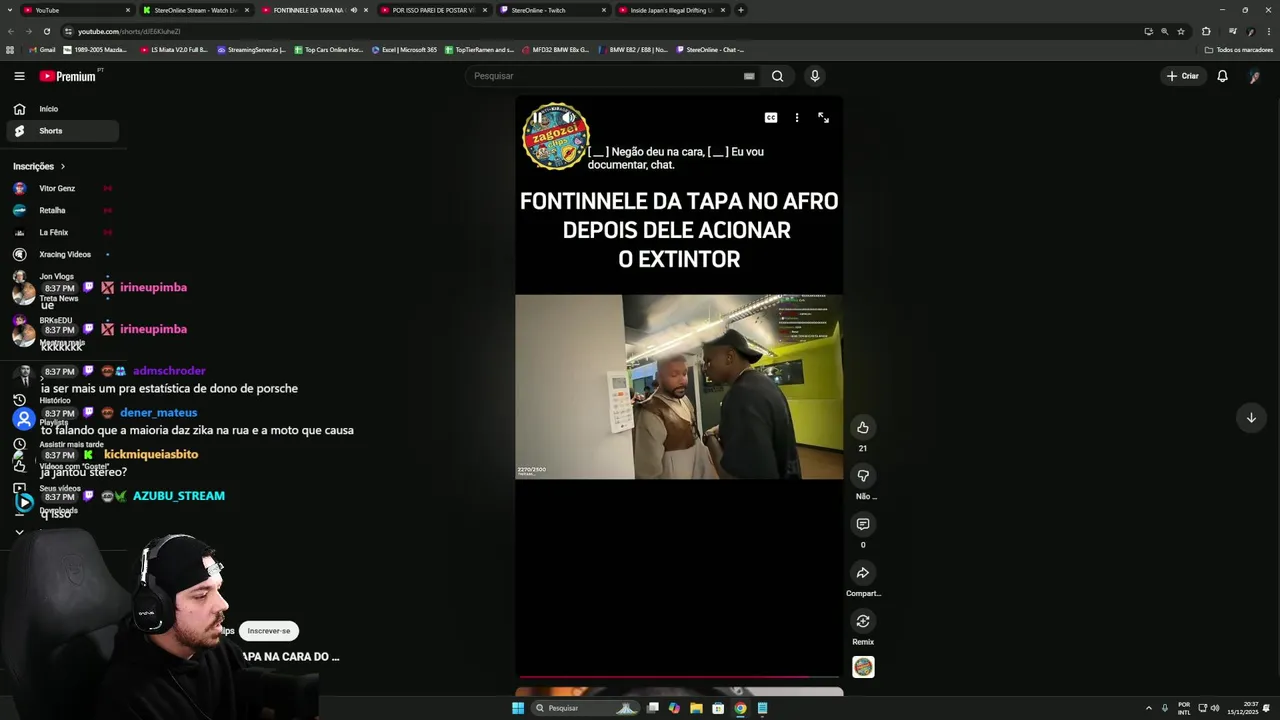Click the Inscrever-se subscribe button
The image size is (1280, 720).
click(x=269, y=631)
